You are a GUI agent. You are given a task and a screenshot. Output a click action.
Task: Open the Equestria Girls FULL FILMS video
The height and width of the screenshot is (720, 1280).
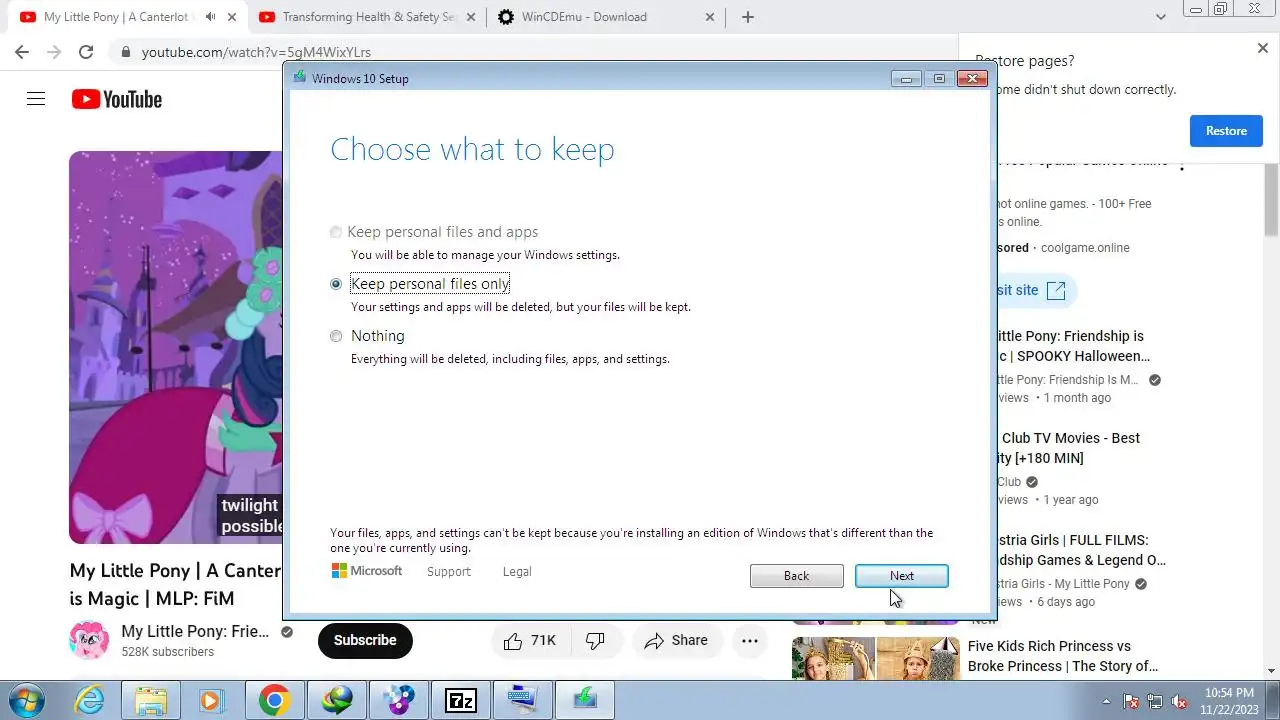(1079, 550)
